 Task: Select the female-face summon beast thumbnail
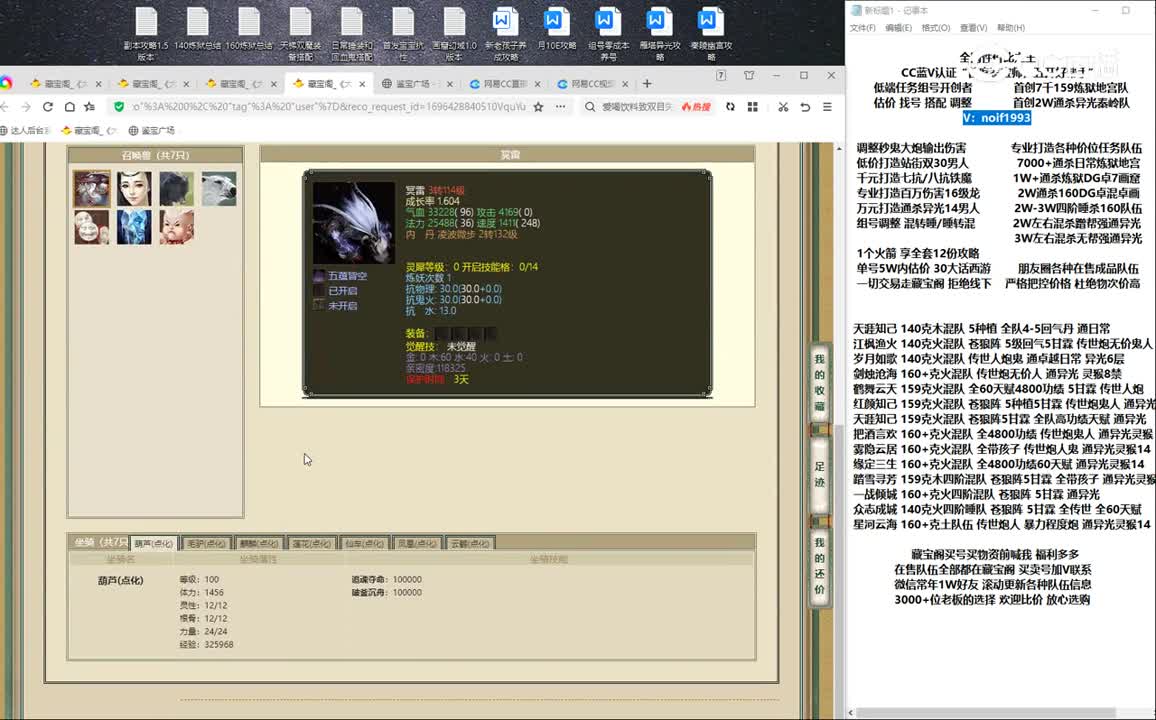(134, 189)
